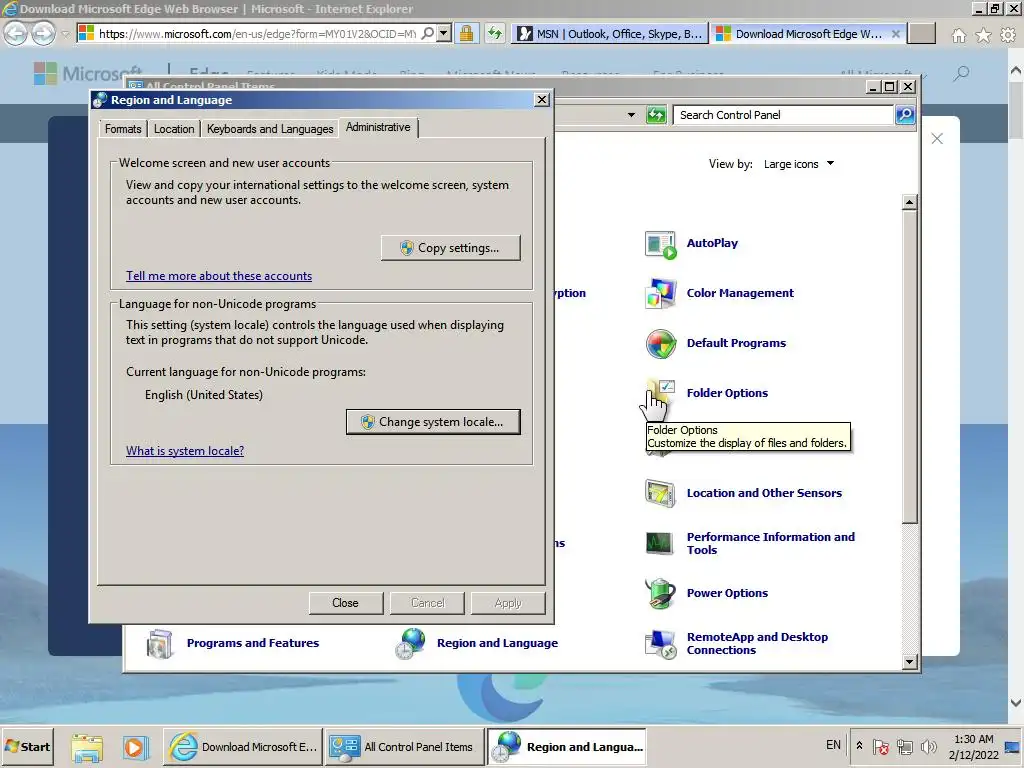Viewport: 1024px width, 768px height.
Task: Open RemoteApp and Desktop Connections icon
Action: 660,643
